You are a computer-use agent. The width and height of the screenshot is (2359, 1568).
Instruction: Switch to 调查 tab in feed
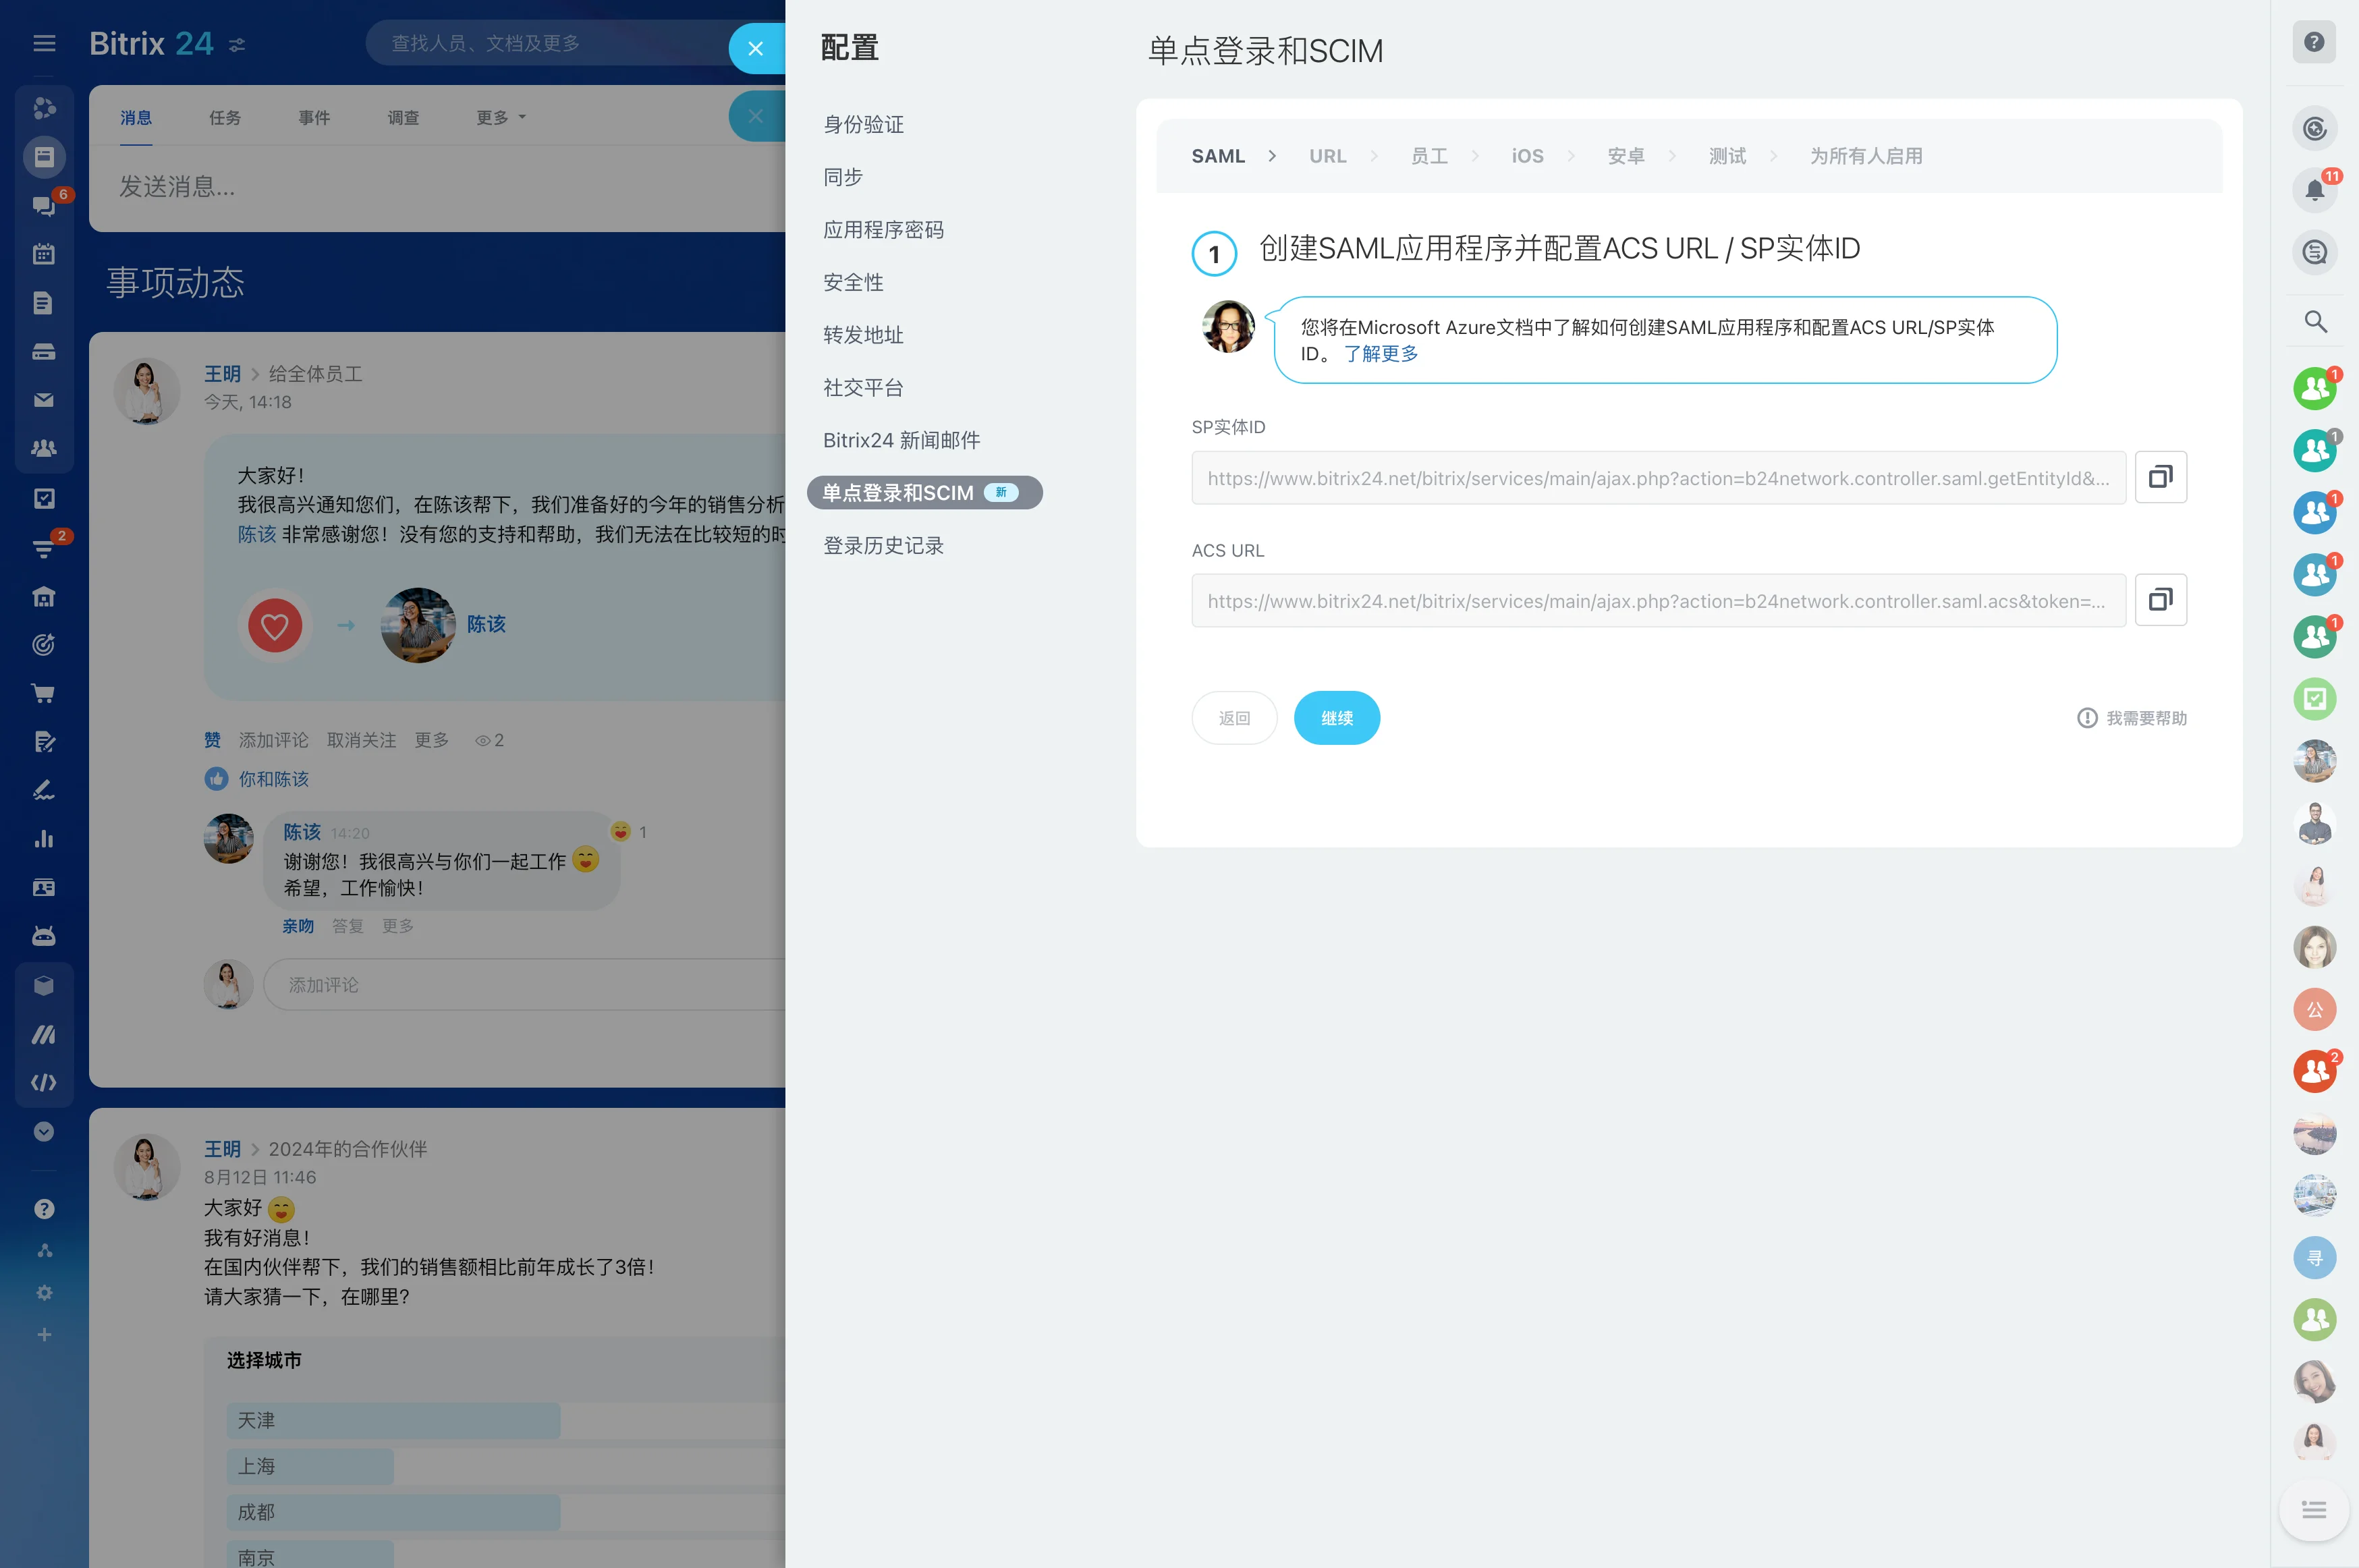[403, 118]
